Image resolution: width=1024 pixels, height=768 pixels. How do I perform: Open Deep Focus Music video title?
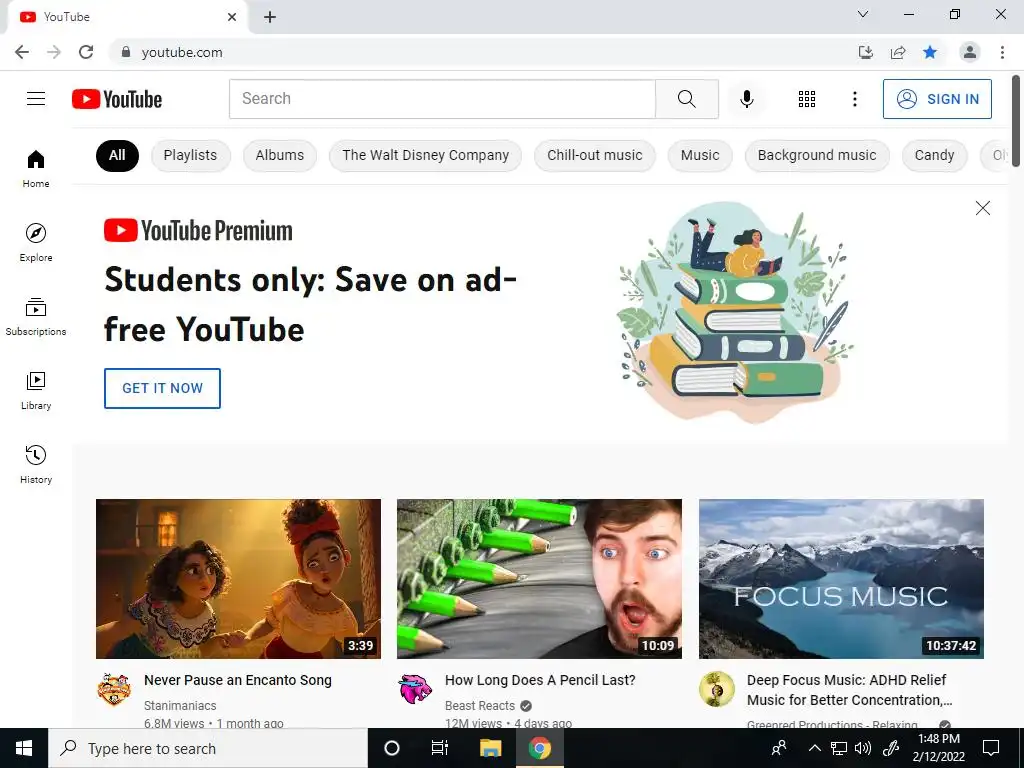click(x=850, y=690)
